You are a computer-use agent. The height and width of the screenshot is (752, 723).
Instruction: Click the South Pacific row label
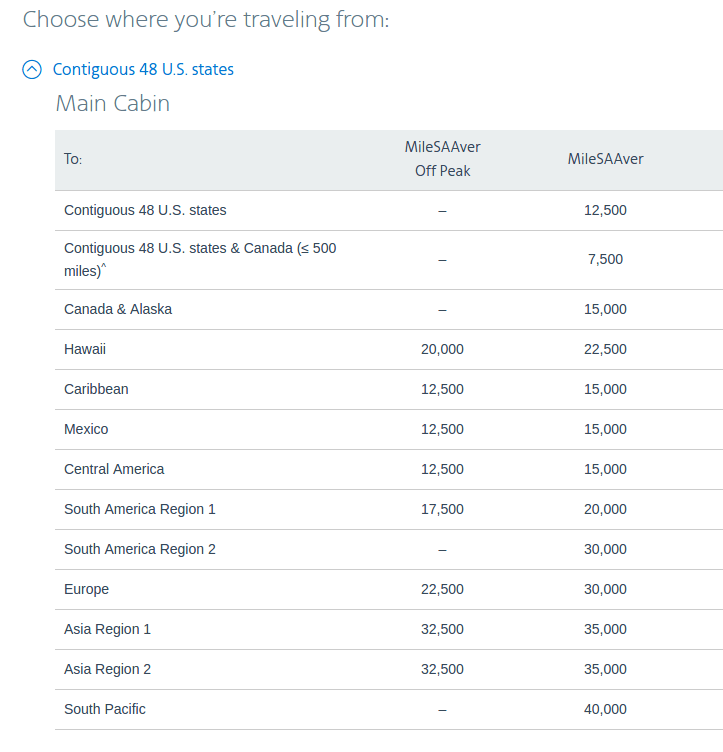105,709
